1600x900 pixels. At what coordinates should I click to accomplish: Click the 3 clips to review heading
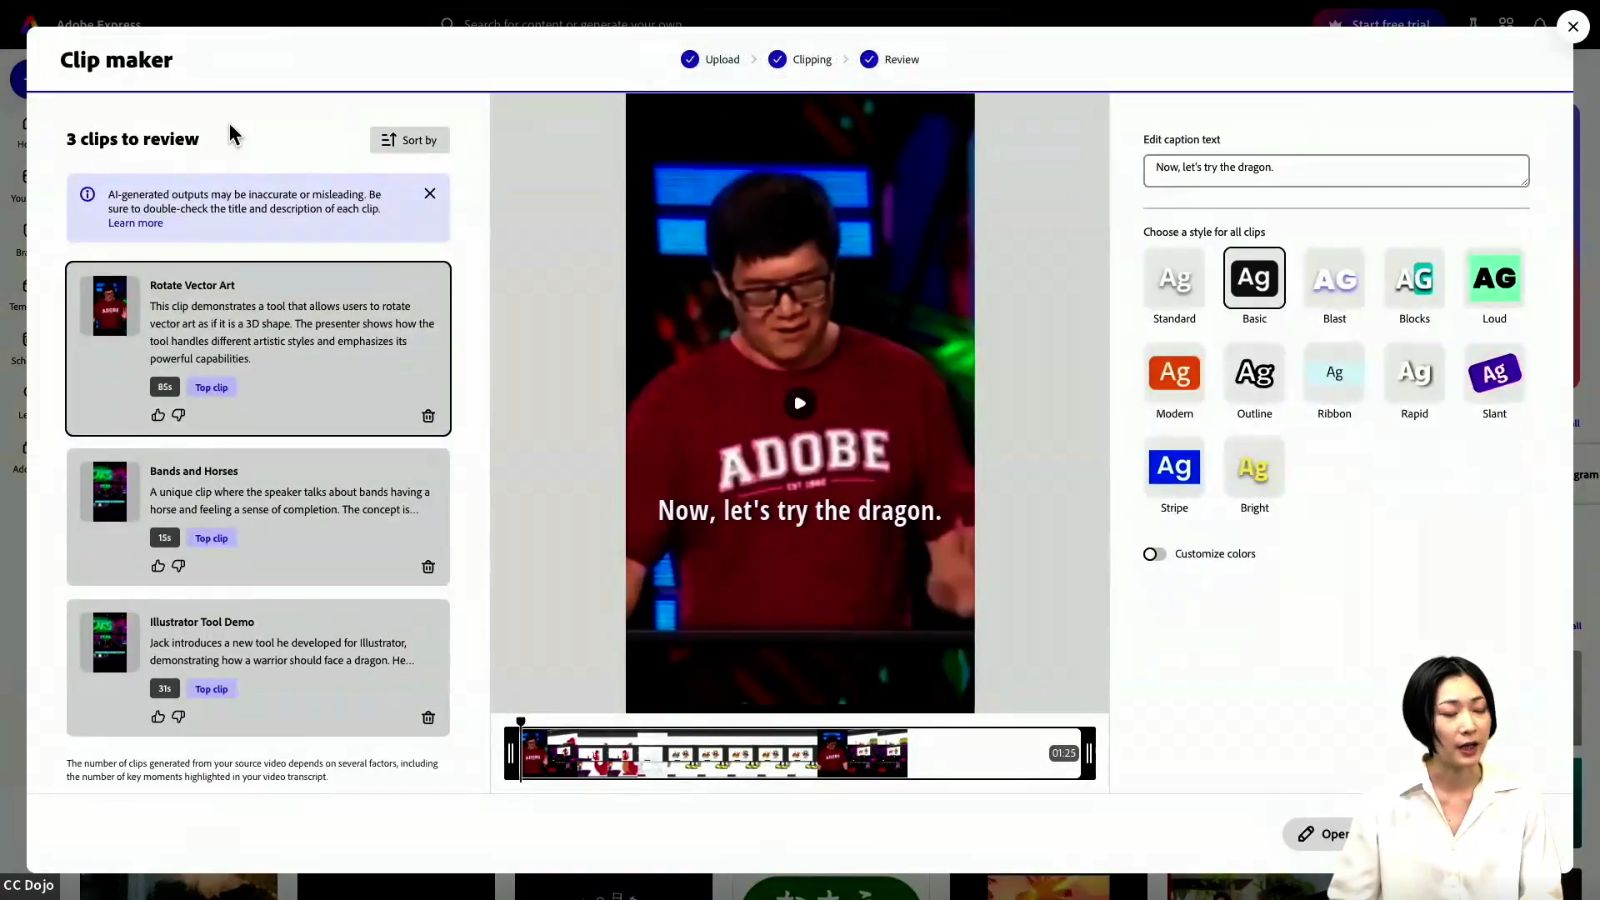133,139
